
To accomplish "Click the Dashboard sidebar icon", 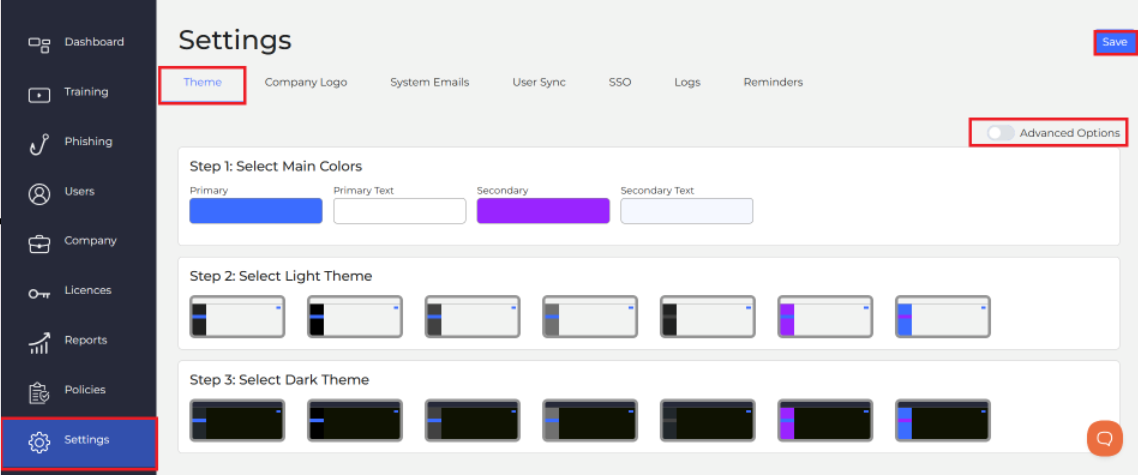I will pyautogui.click(x=38, y=45).
